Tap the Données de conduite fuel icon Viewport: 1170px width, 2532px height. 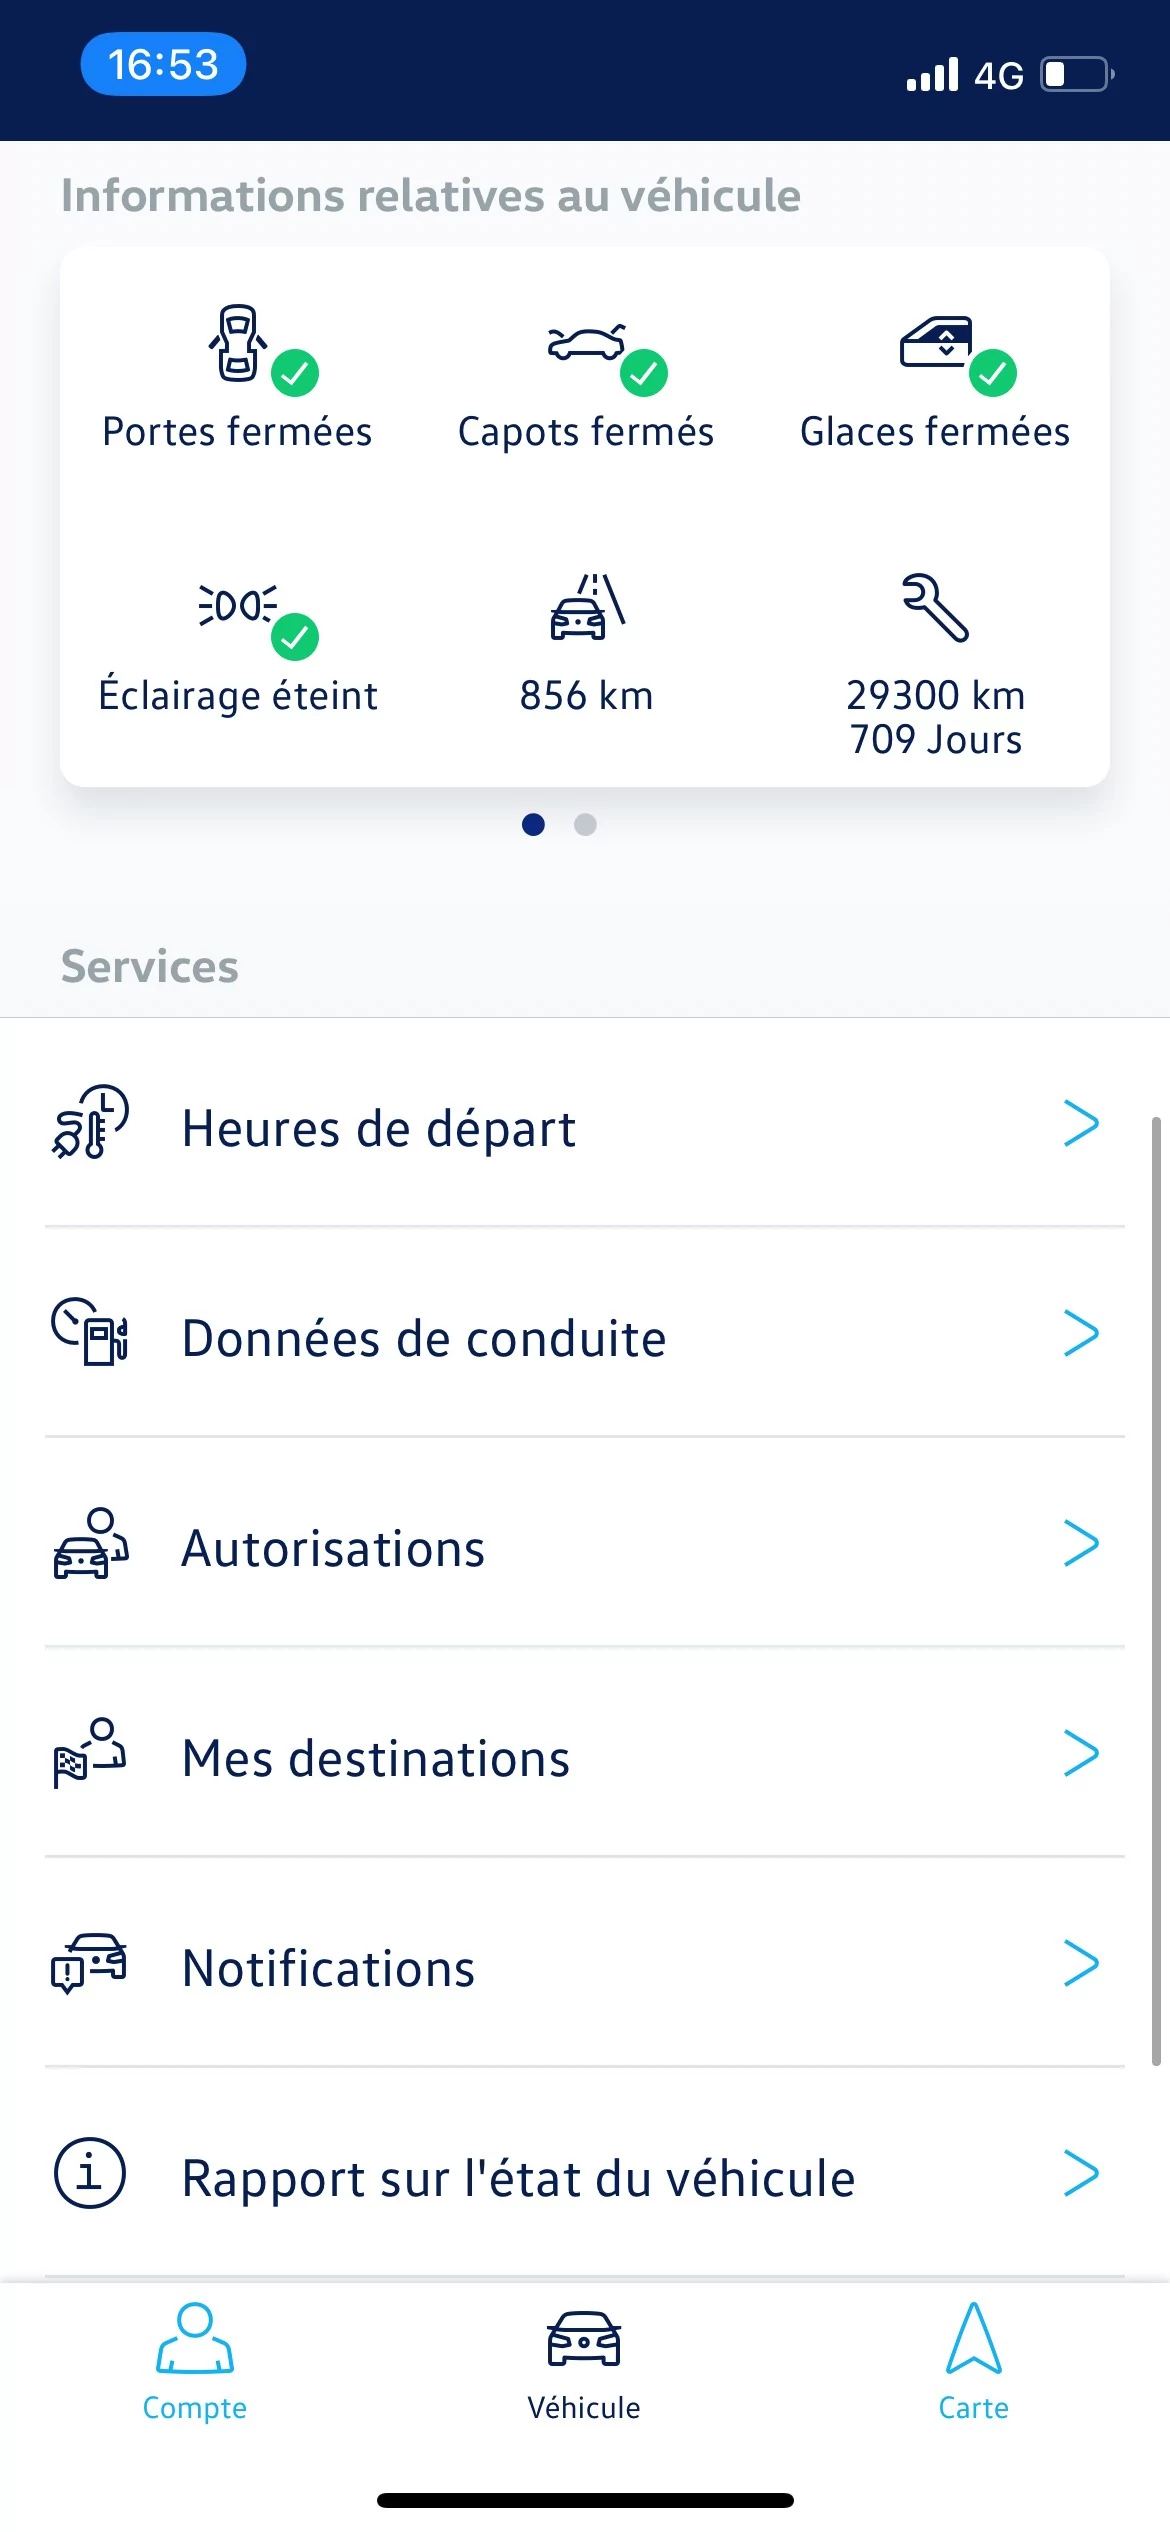[90, 1331]
